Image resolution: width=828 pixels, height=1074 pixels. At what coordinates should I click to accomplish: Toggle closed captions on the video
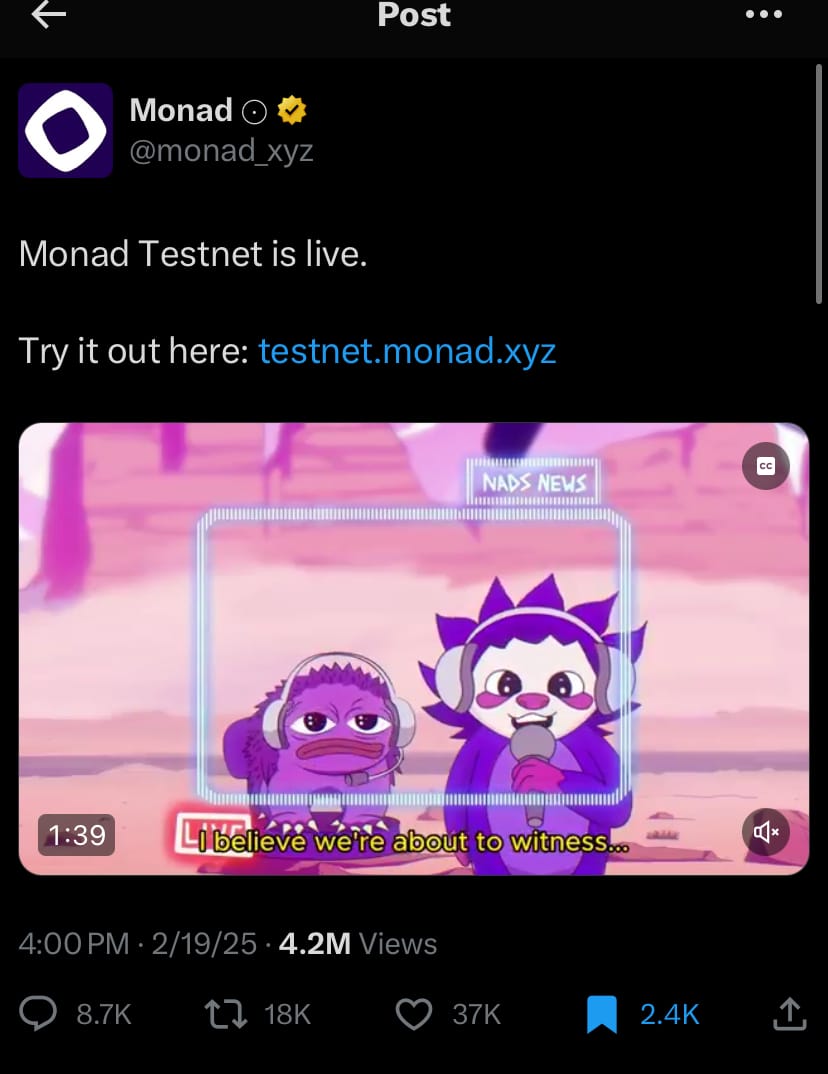[766, 466]
